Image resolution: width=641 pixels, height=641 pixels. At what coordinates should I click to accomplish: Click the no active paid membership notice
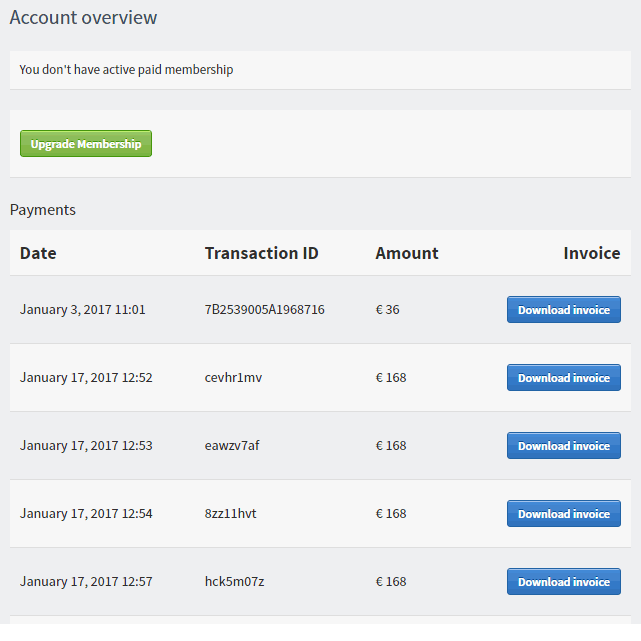pyautogui.click(x=126, y=69)
